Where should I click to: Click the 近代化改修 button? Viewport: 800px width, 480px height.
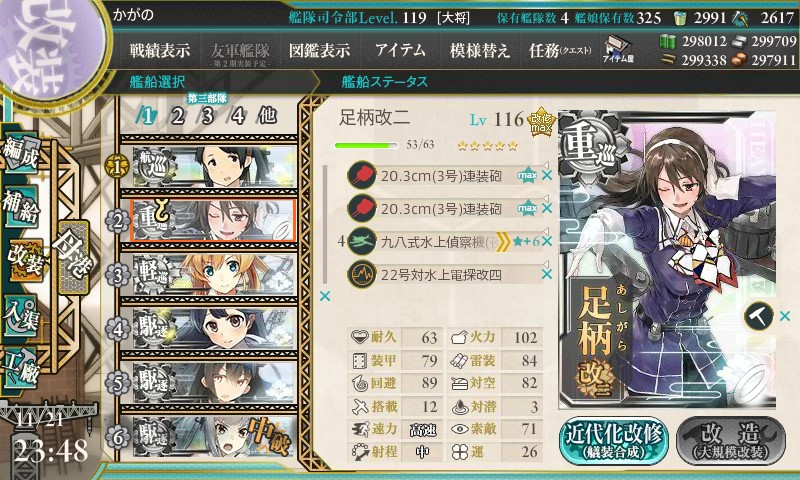[613, 440]
